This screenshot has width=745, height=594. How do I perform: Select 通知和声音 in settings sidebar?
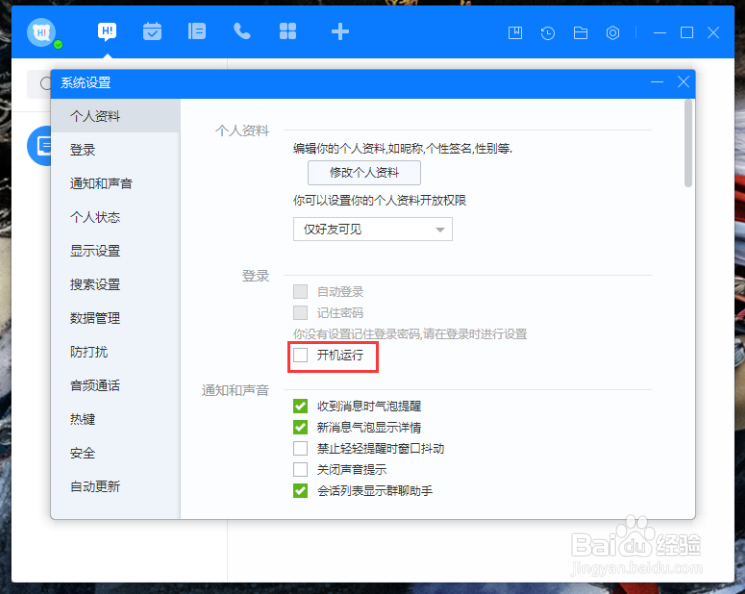click(x=115, y=183)
